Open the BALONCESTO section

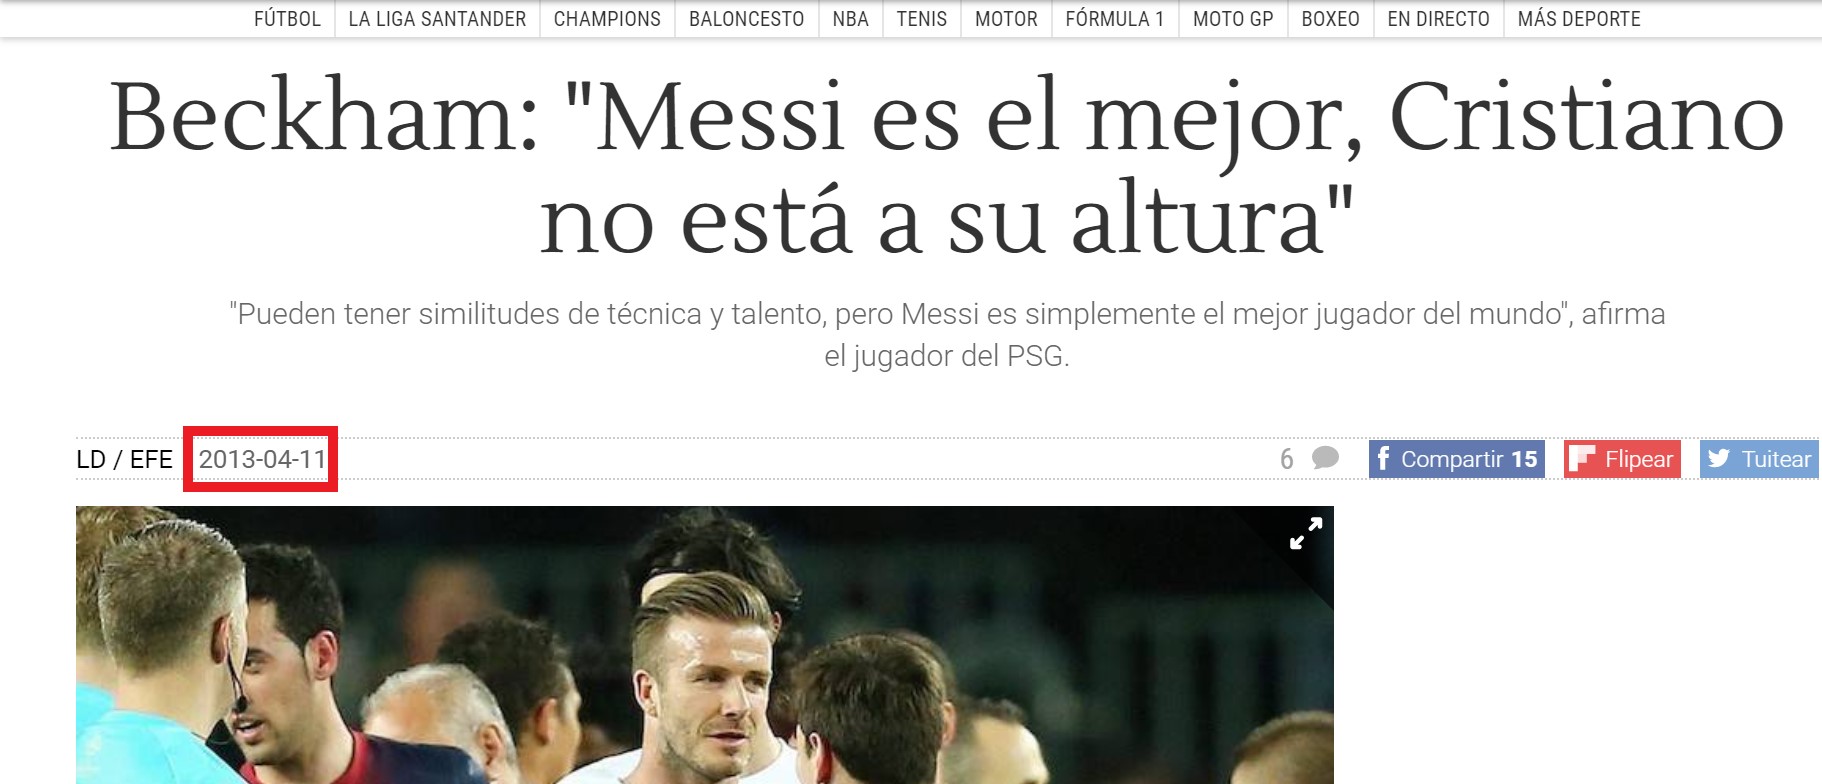[746, 19]
